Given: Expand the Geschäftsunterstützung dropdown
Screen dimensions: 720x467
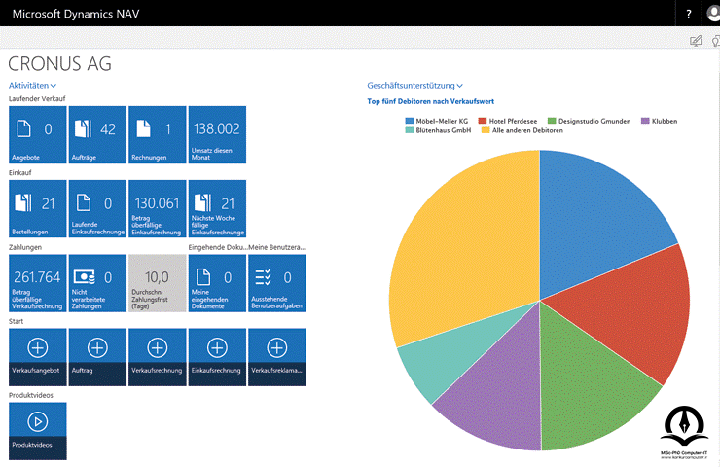Looking at the screenshot, I should point(415,85).
